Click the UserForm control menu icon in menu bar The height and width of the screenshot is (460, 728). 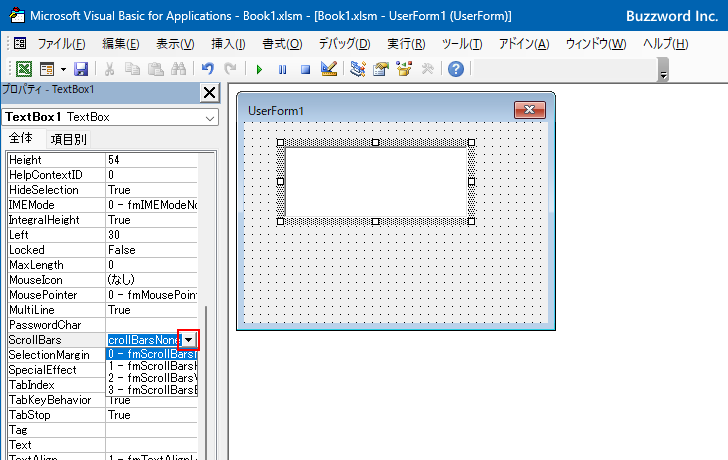[20, 44]
